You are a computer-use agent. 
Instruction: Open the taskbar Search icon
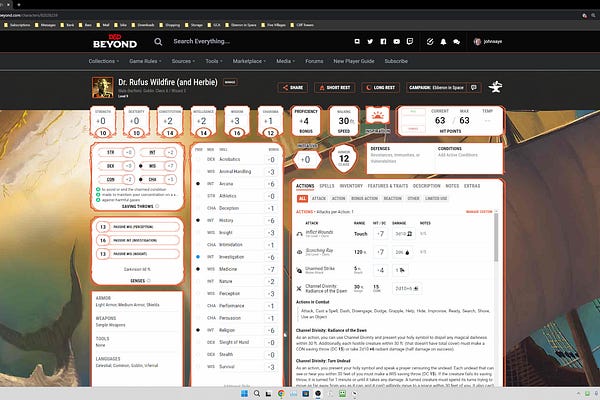pyautogui.click(x=257, y=393)
